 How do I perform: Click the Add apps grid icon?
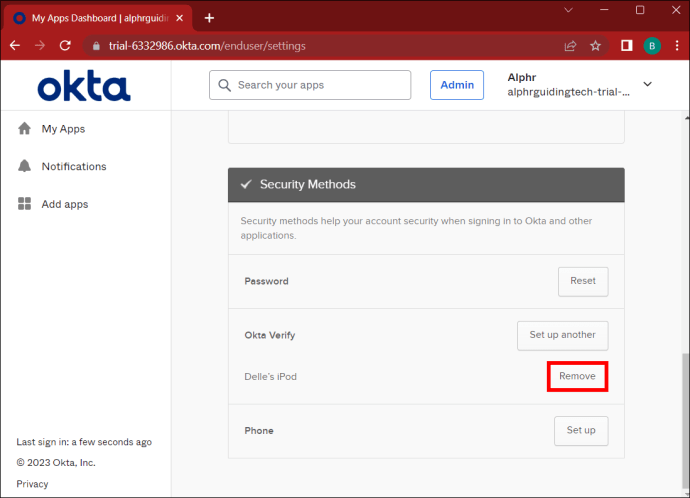tap(25, 204)
